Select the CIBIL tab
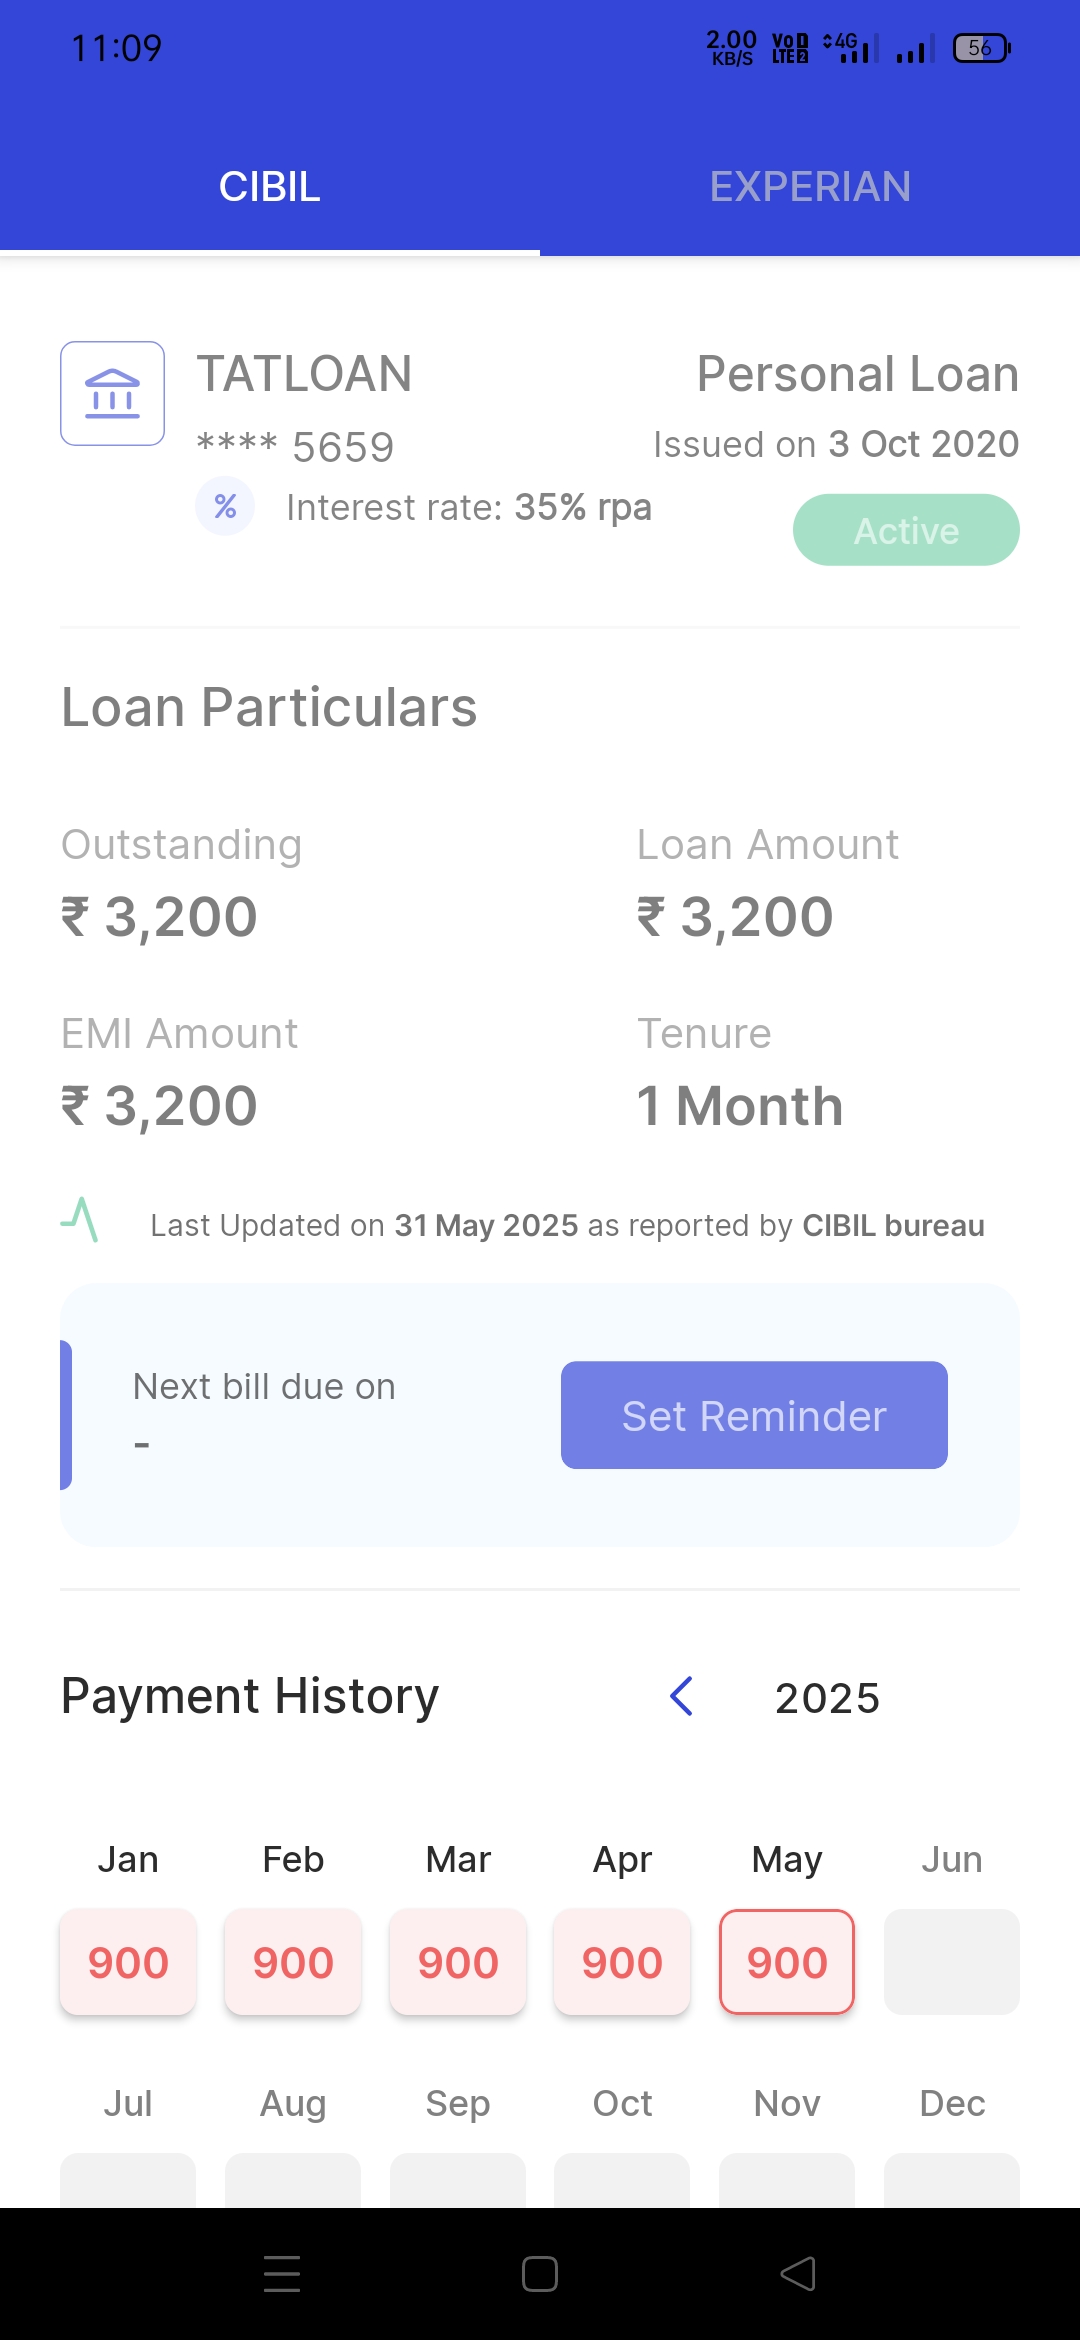The width and height of the screenshot is (1080, 2340). point(270,187)
